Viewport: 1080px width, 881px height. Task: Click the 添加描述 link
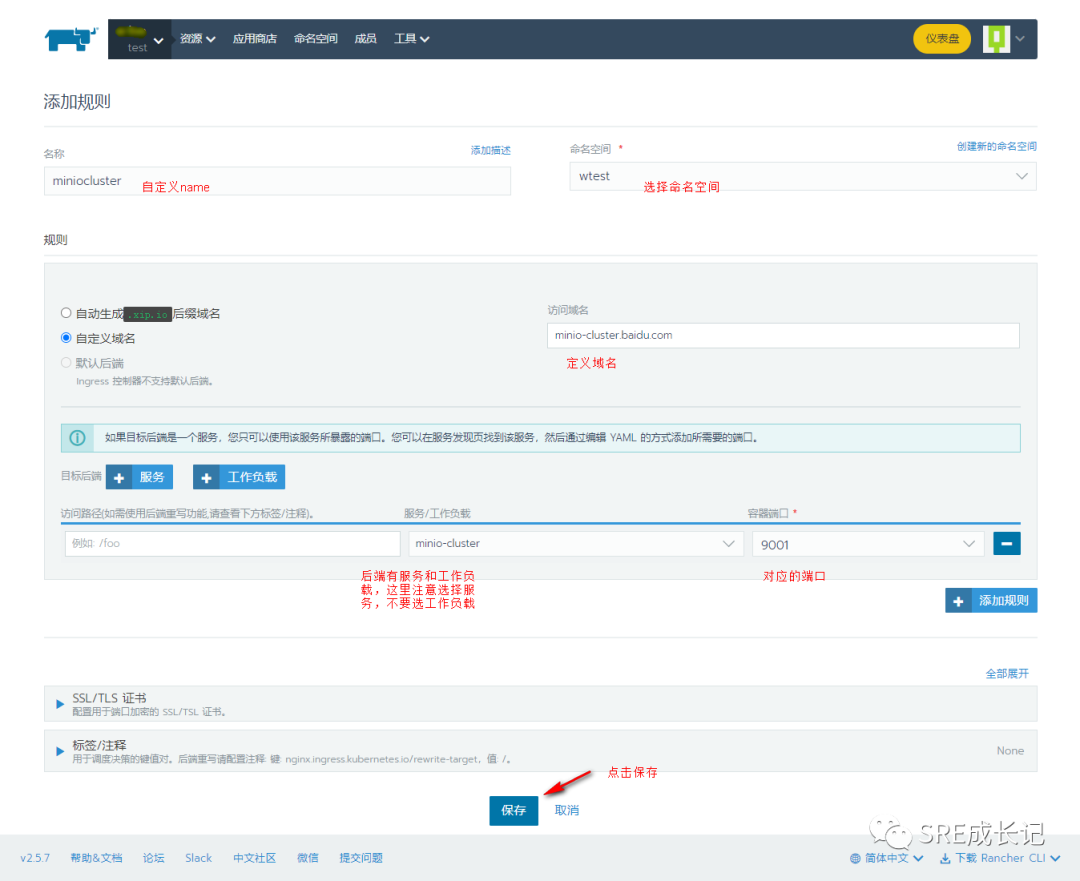[x=490, y=150]
